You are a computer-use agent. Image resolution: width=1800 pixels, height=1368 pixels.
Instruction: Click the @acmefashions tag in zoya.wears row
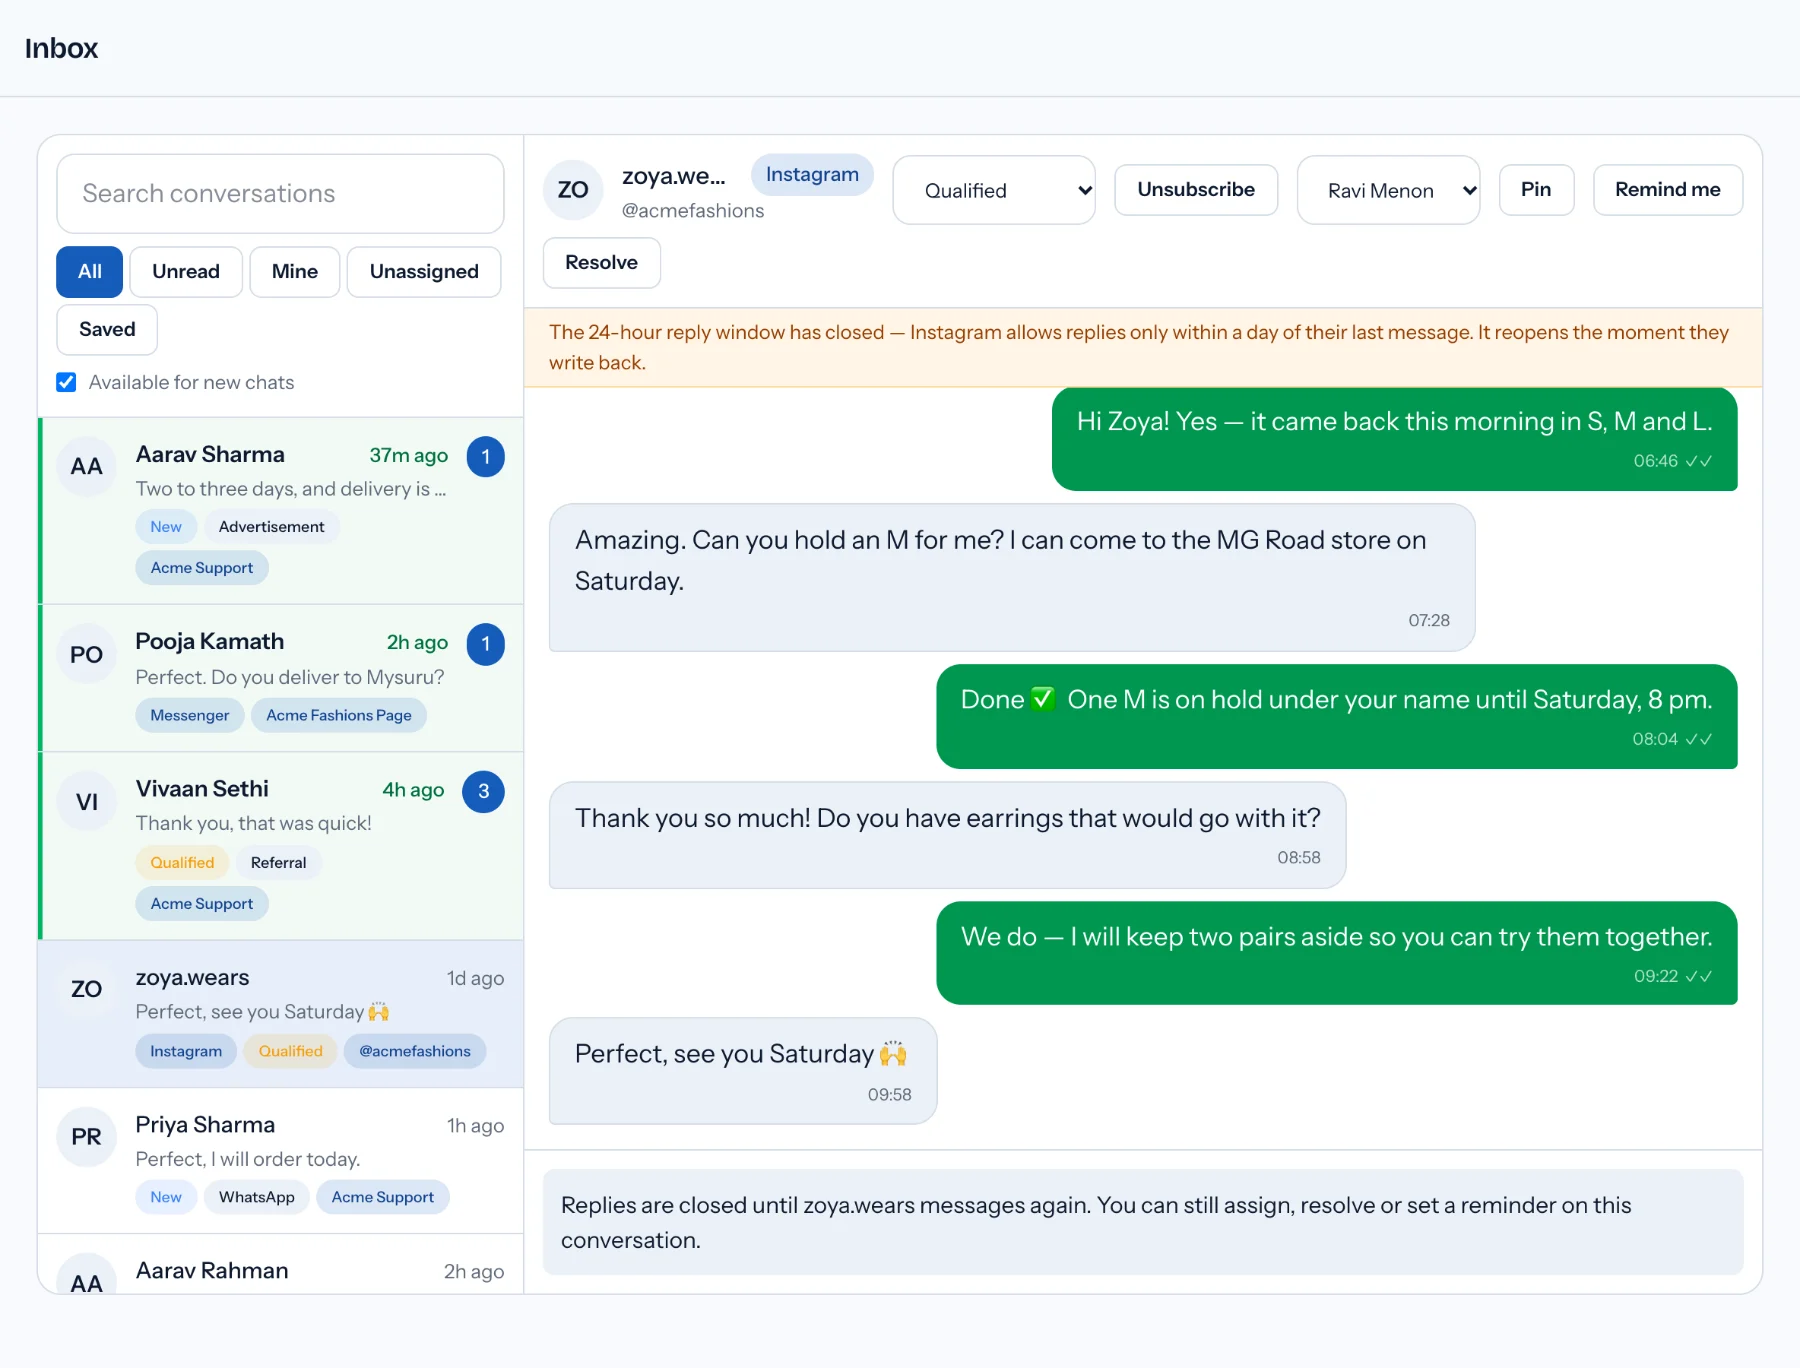tap(415, 1052)
